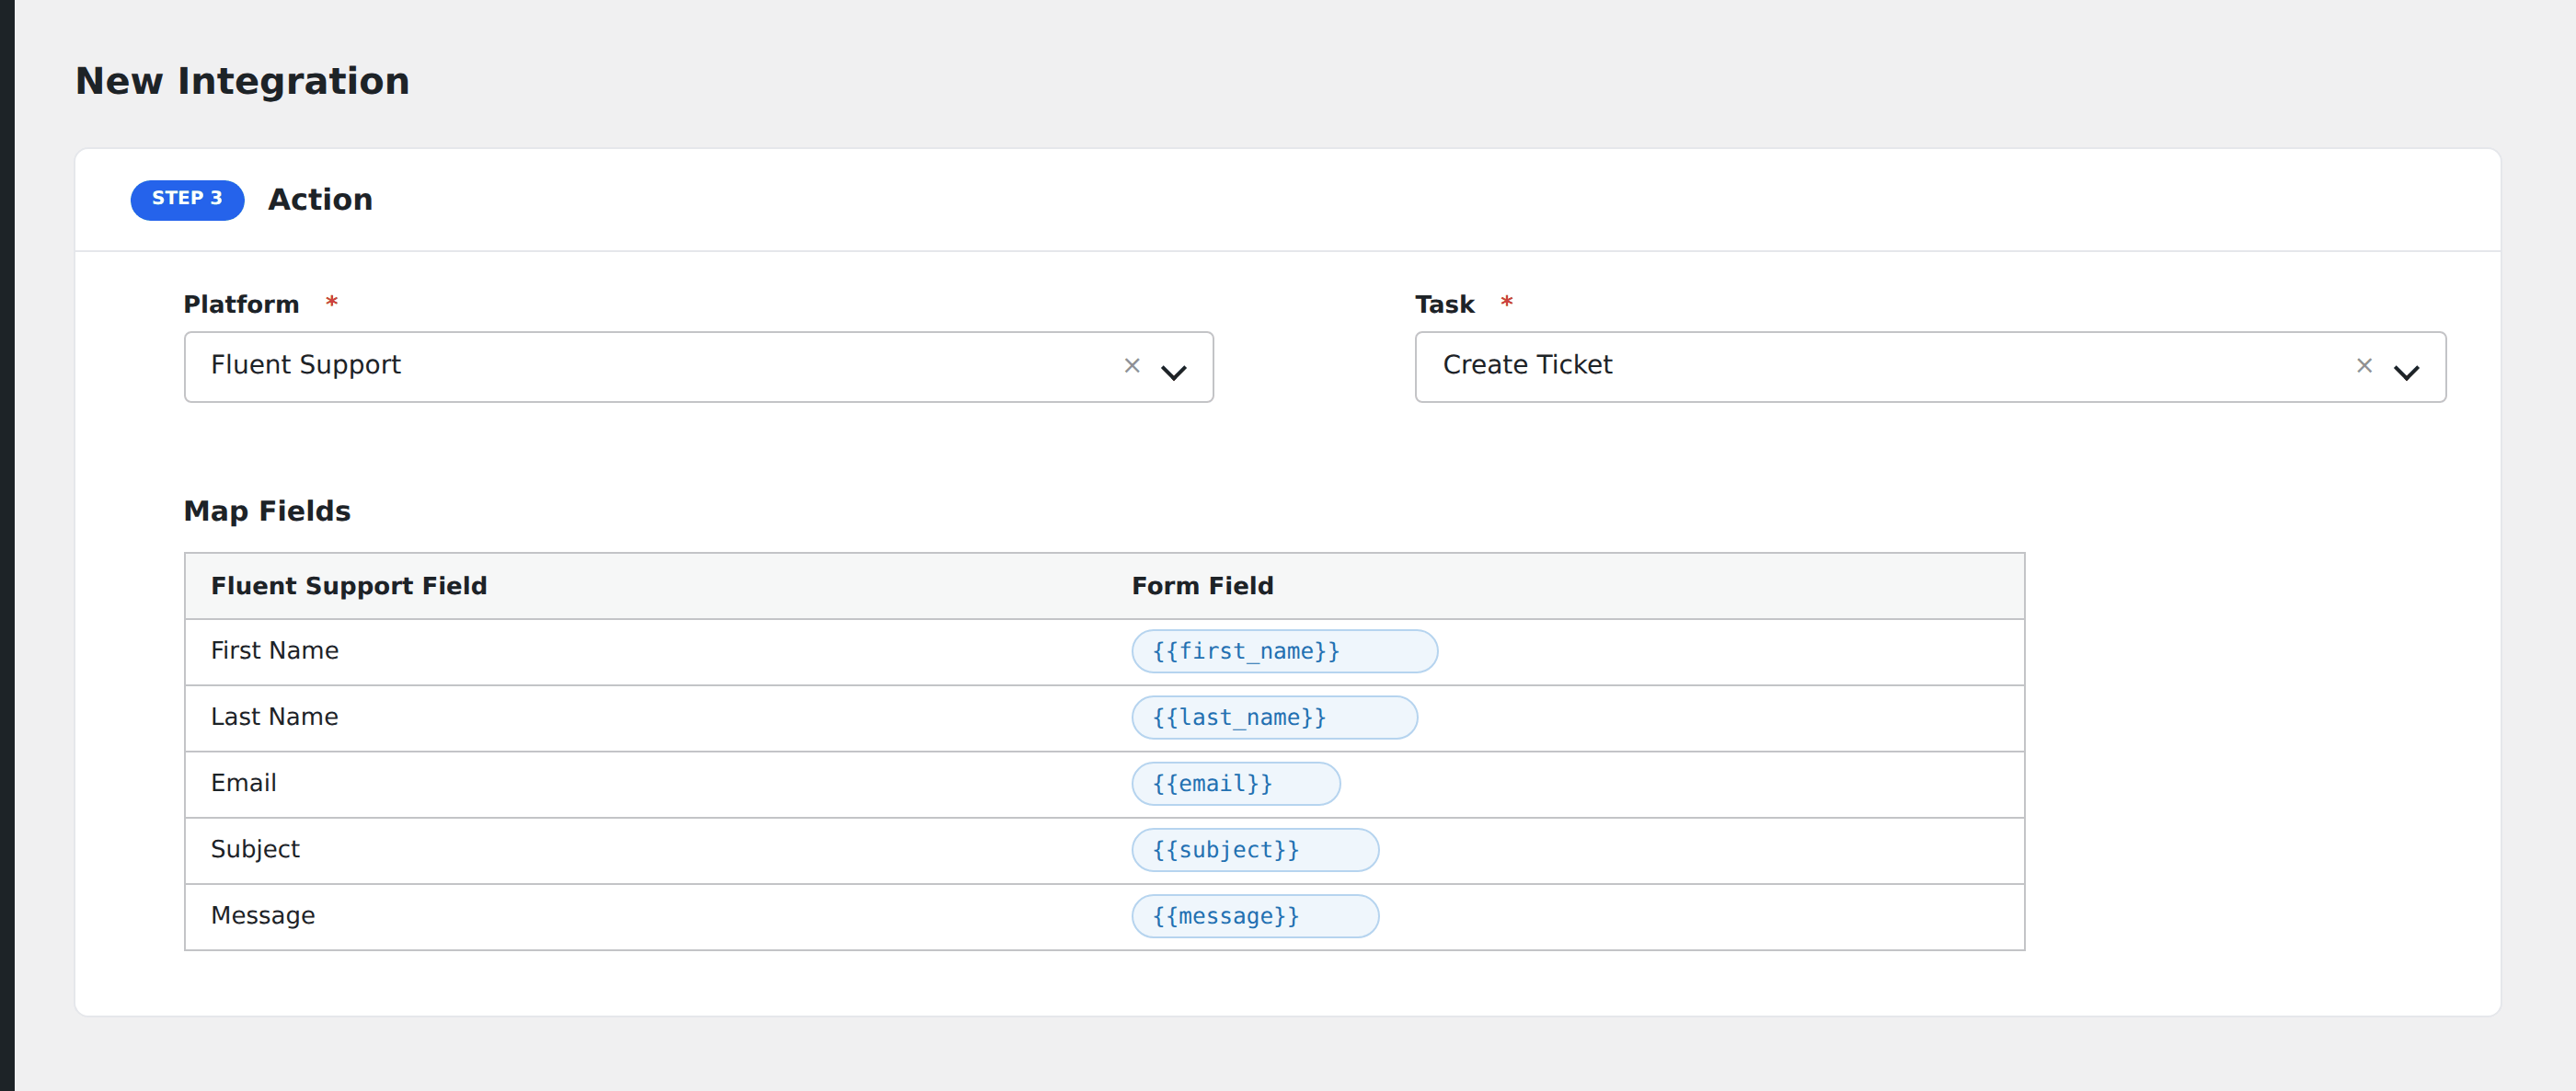The height and width of the screenshot is (1091, 2576).
Task: Select the {{message}} form field tag
Action: [x=1255, y=916]
